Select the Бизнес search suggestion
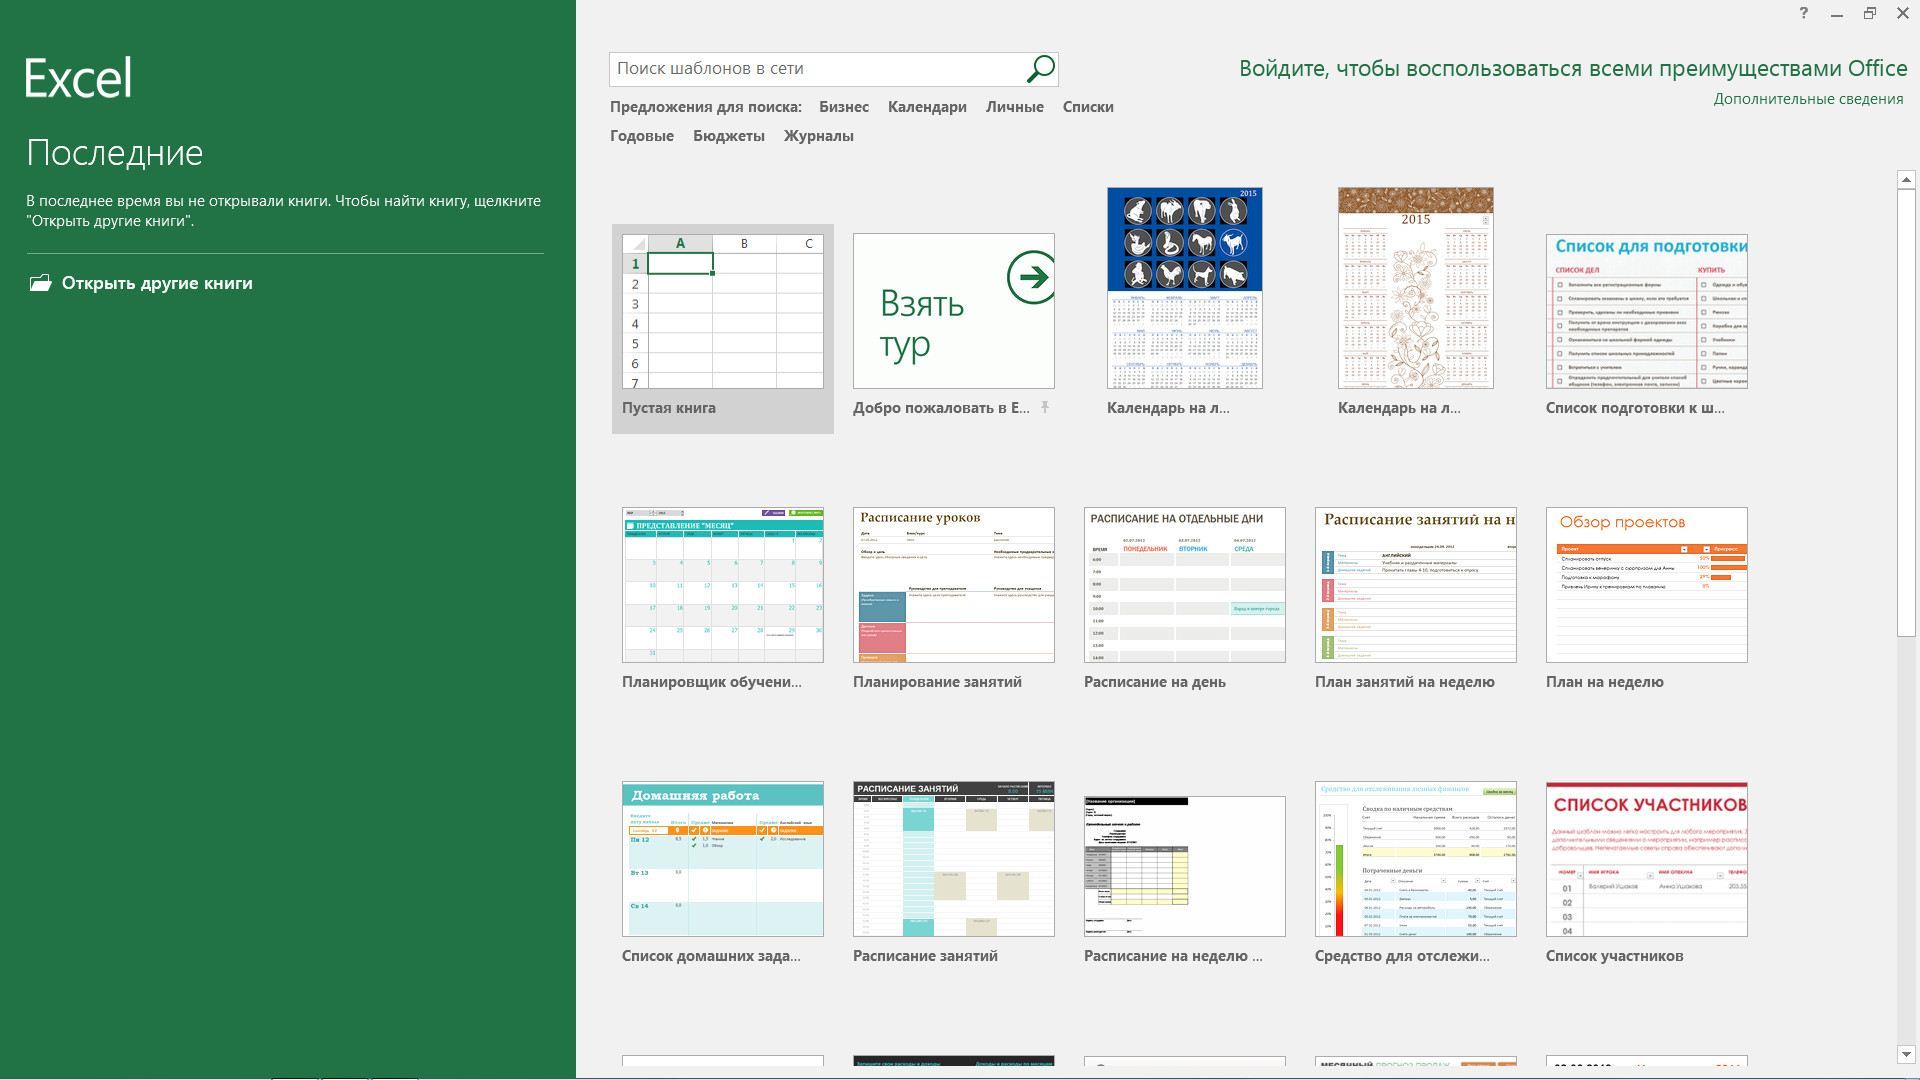Viewport: 1920px width, 1080px height. (x=844, y=107)
